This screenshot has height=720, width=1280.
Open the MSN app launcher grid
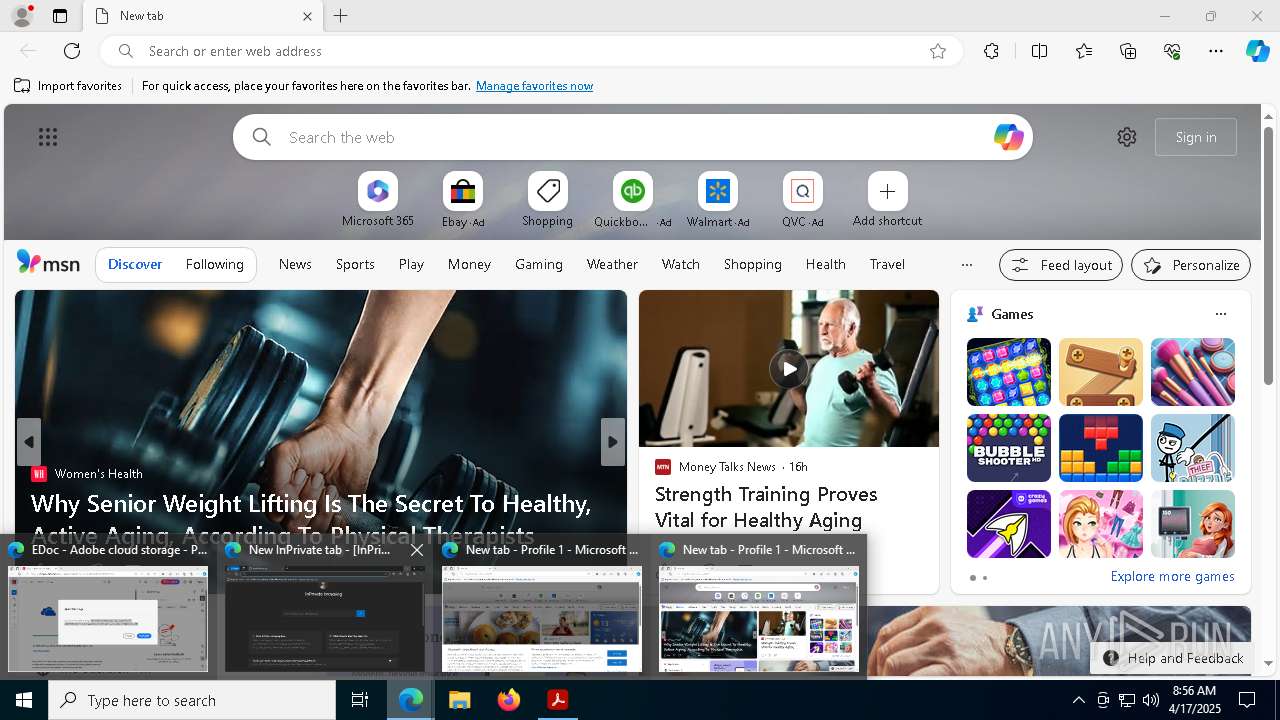(48, 137)
